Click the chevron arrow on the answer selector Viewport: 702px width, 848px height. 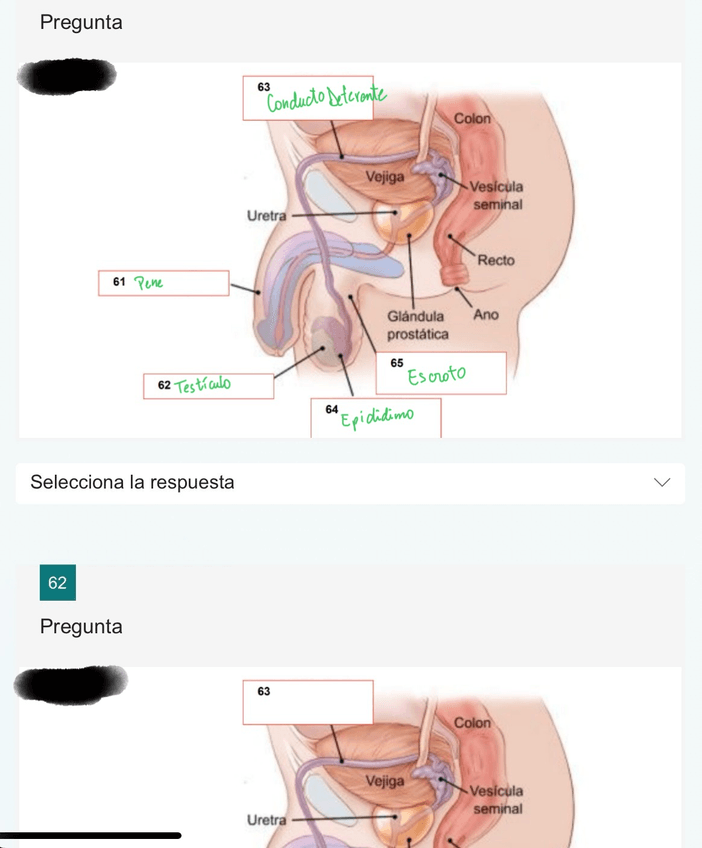click(661, 483)
